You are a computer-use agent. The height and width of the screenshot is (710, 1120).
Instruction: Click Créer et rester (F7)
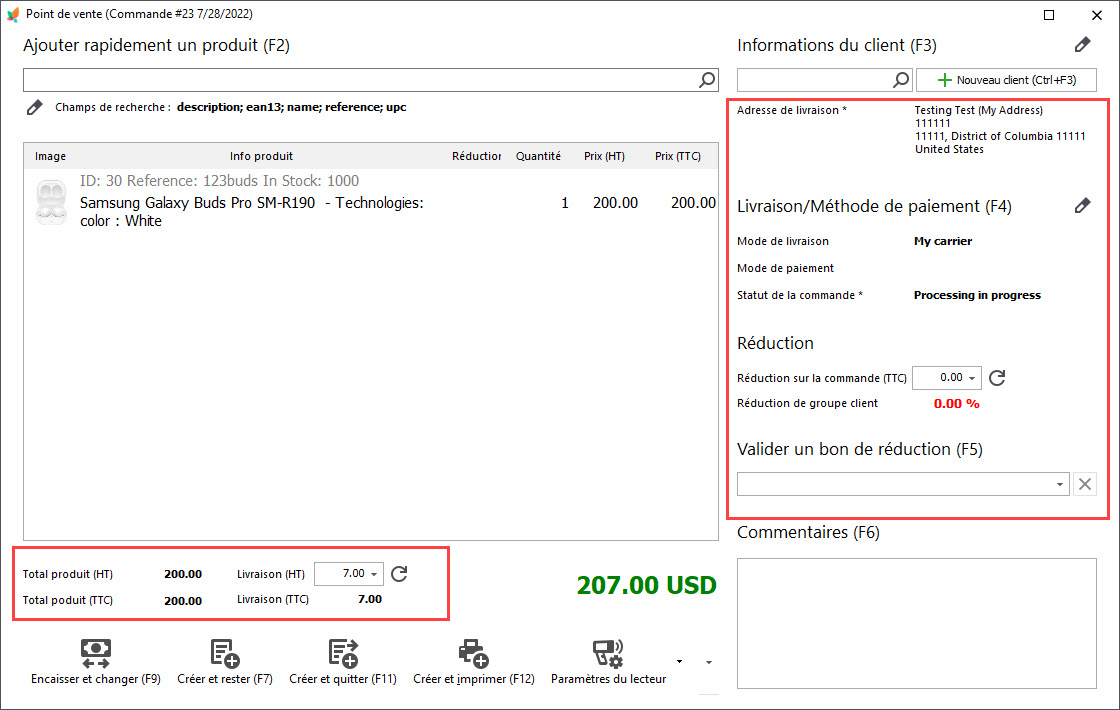tap(225, 662)
